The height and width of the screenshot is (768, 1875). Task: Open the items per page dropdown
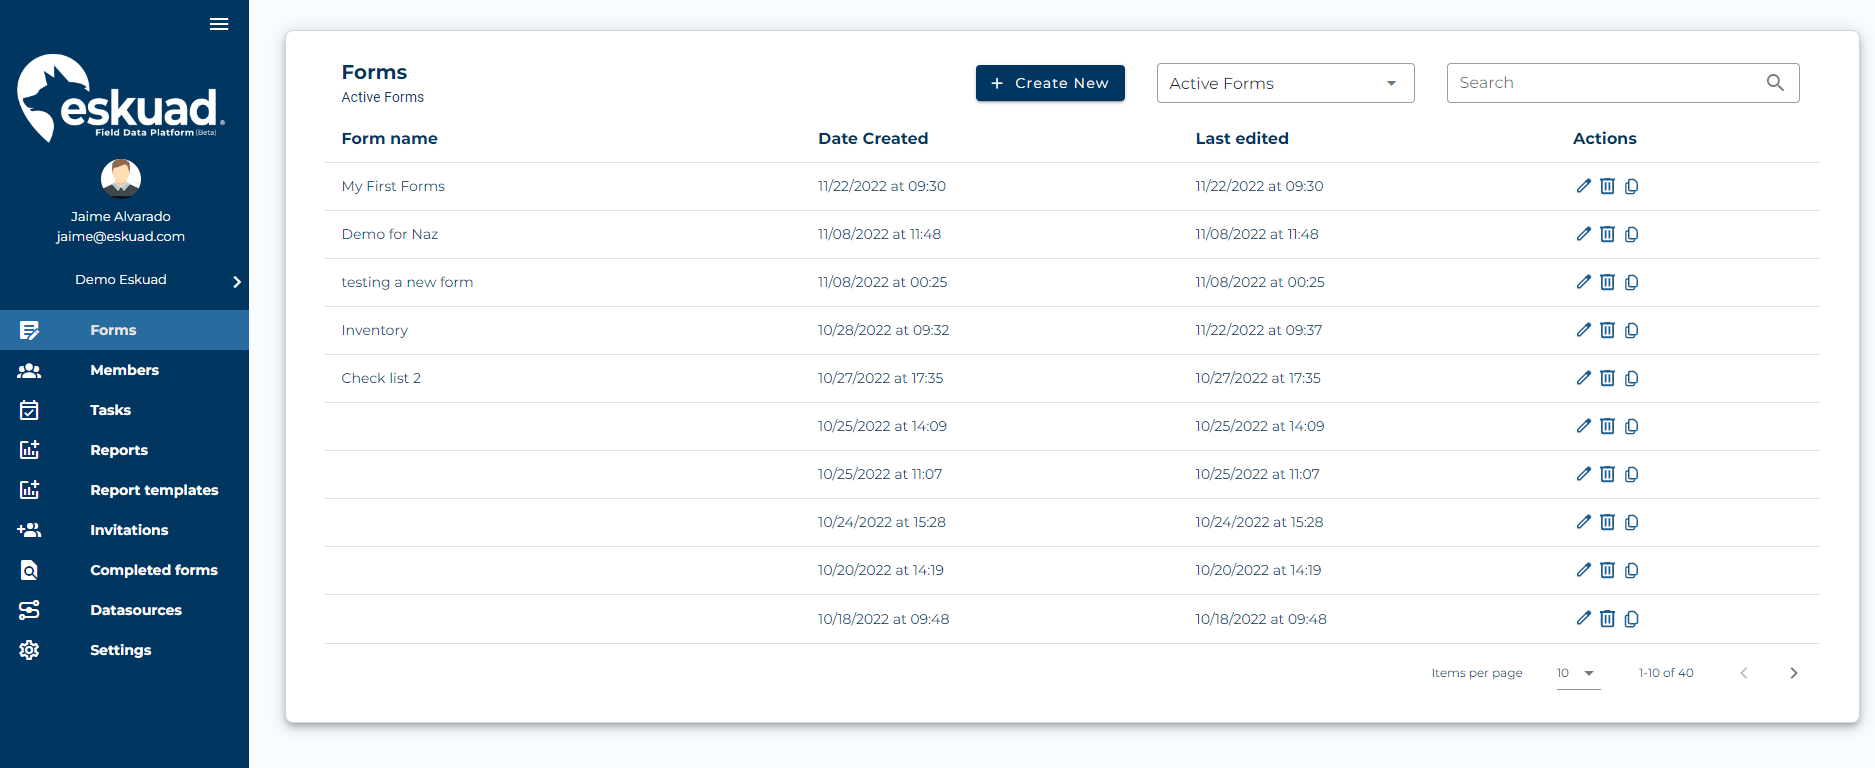(1577, 673)
